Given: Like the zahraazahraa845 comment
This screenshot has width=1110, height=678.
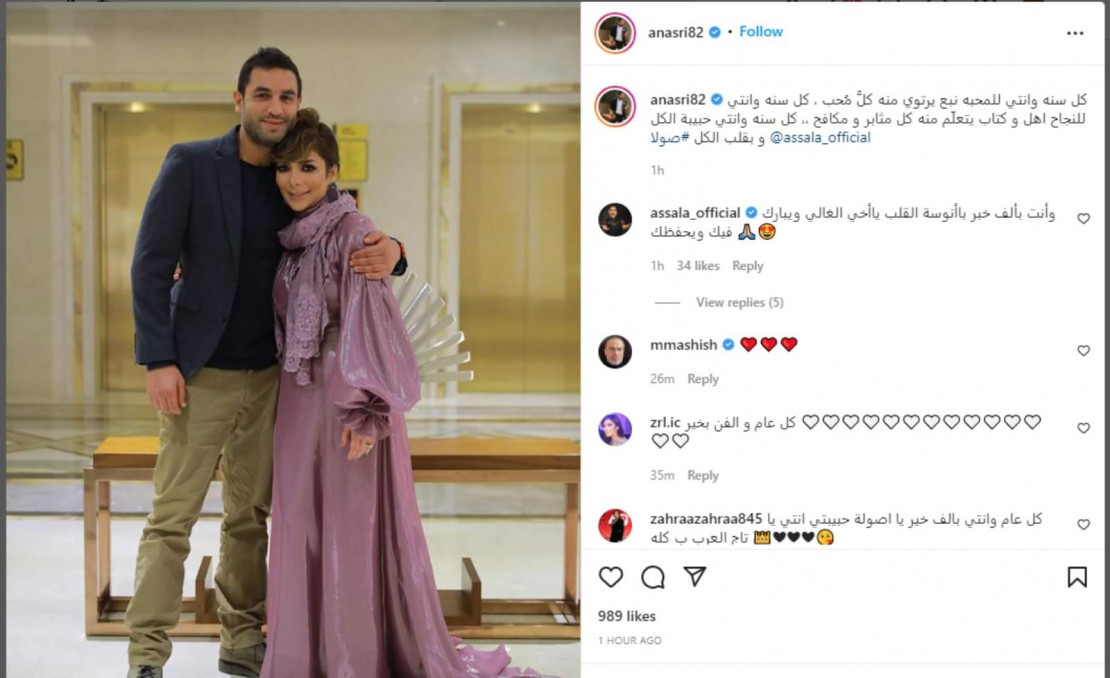Looking at the screenshot, I should click(x=1083, y=524).
